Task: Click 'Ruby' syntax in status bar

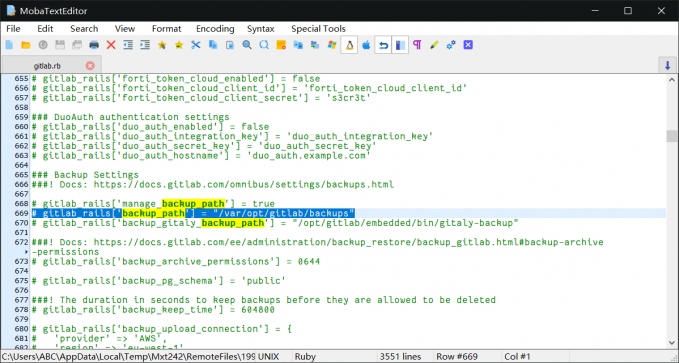Action: click(305, 357)
